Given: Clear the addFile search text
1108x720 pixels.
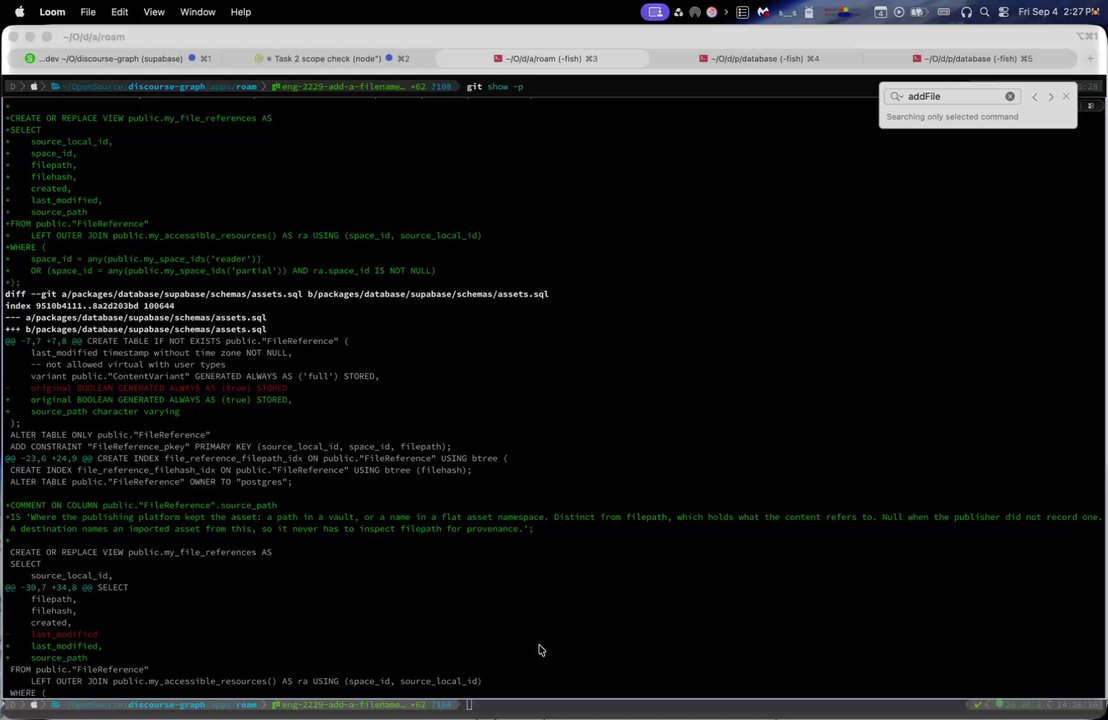Looking at the screenshot, I should coord(1010,96).
